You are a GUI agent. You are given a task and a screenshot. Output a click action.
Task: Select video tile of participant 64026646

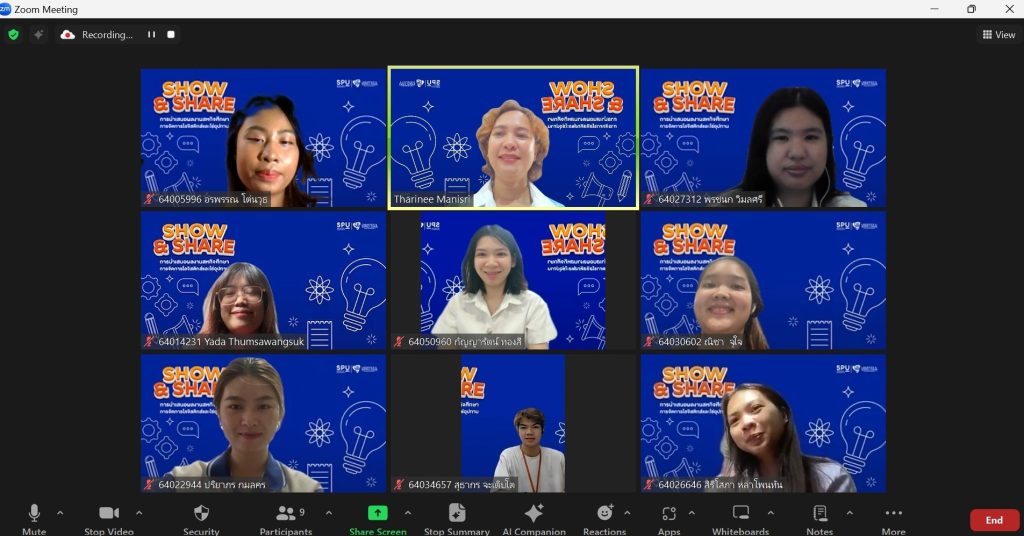pos(763,423)
